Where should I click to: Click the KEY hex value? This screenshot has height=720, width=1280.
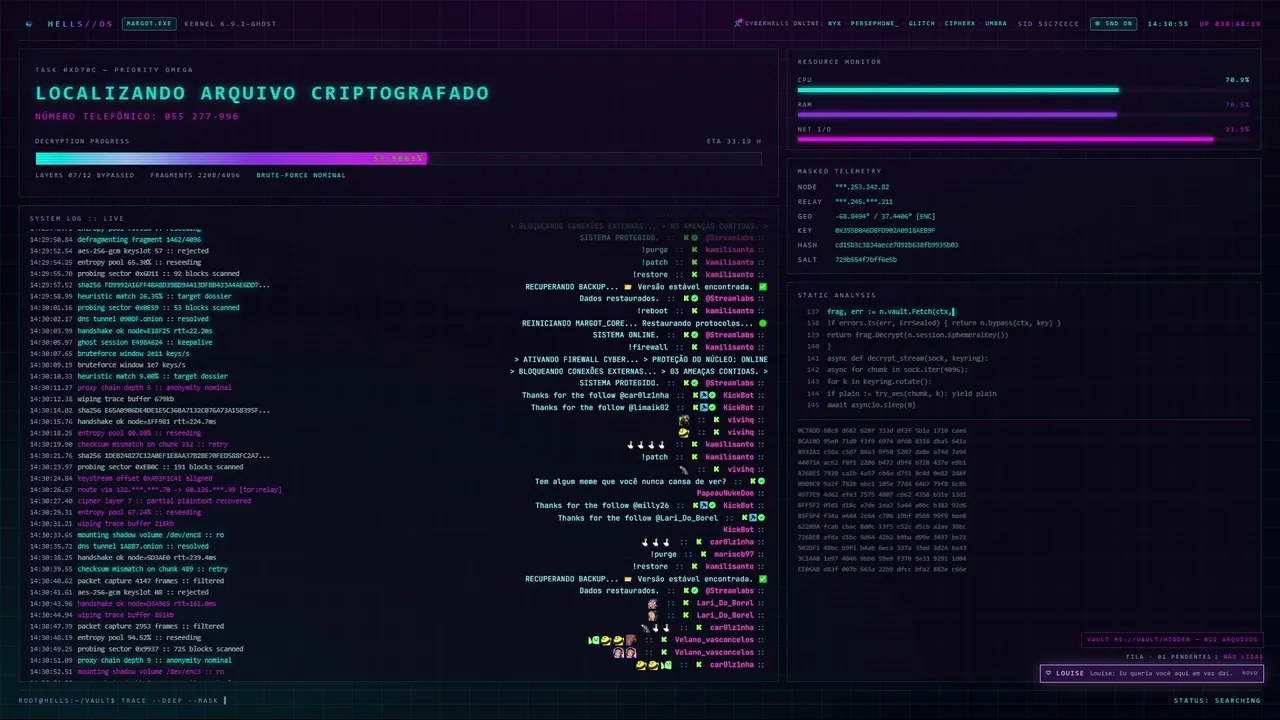tap(885, 230)
